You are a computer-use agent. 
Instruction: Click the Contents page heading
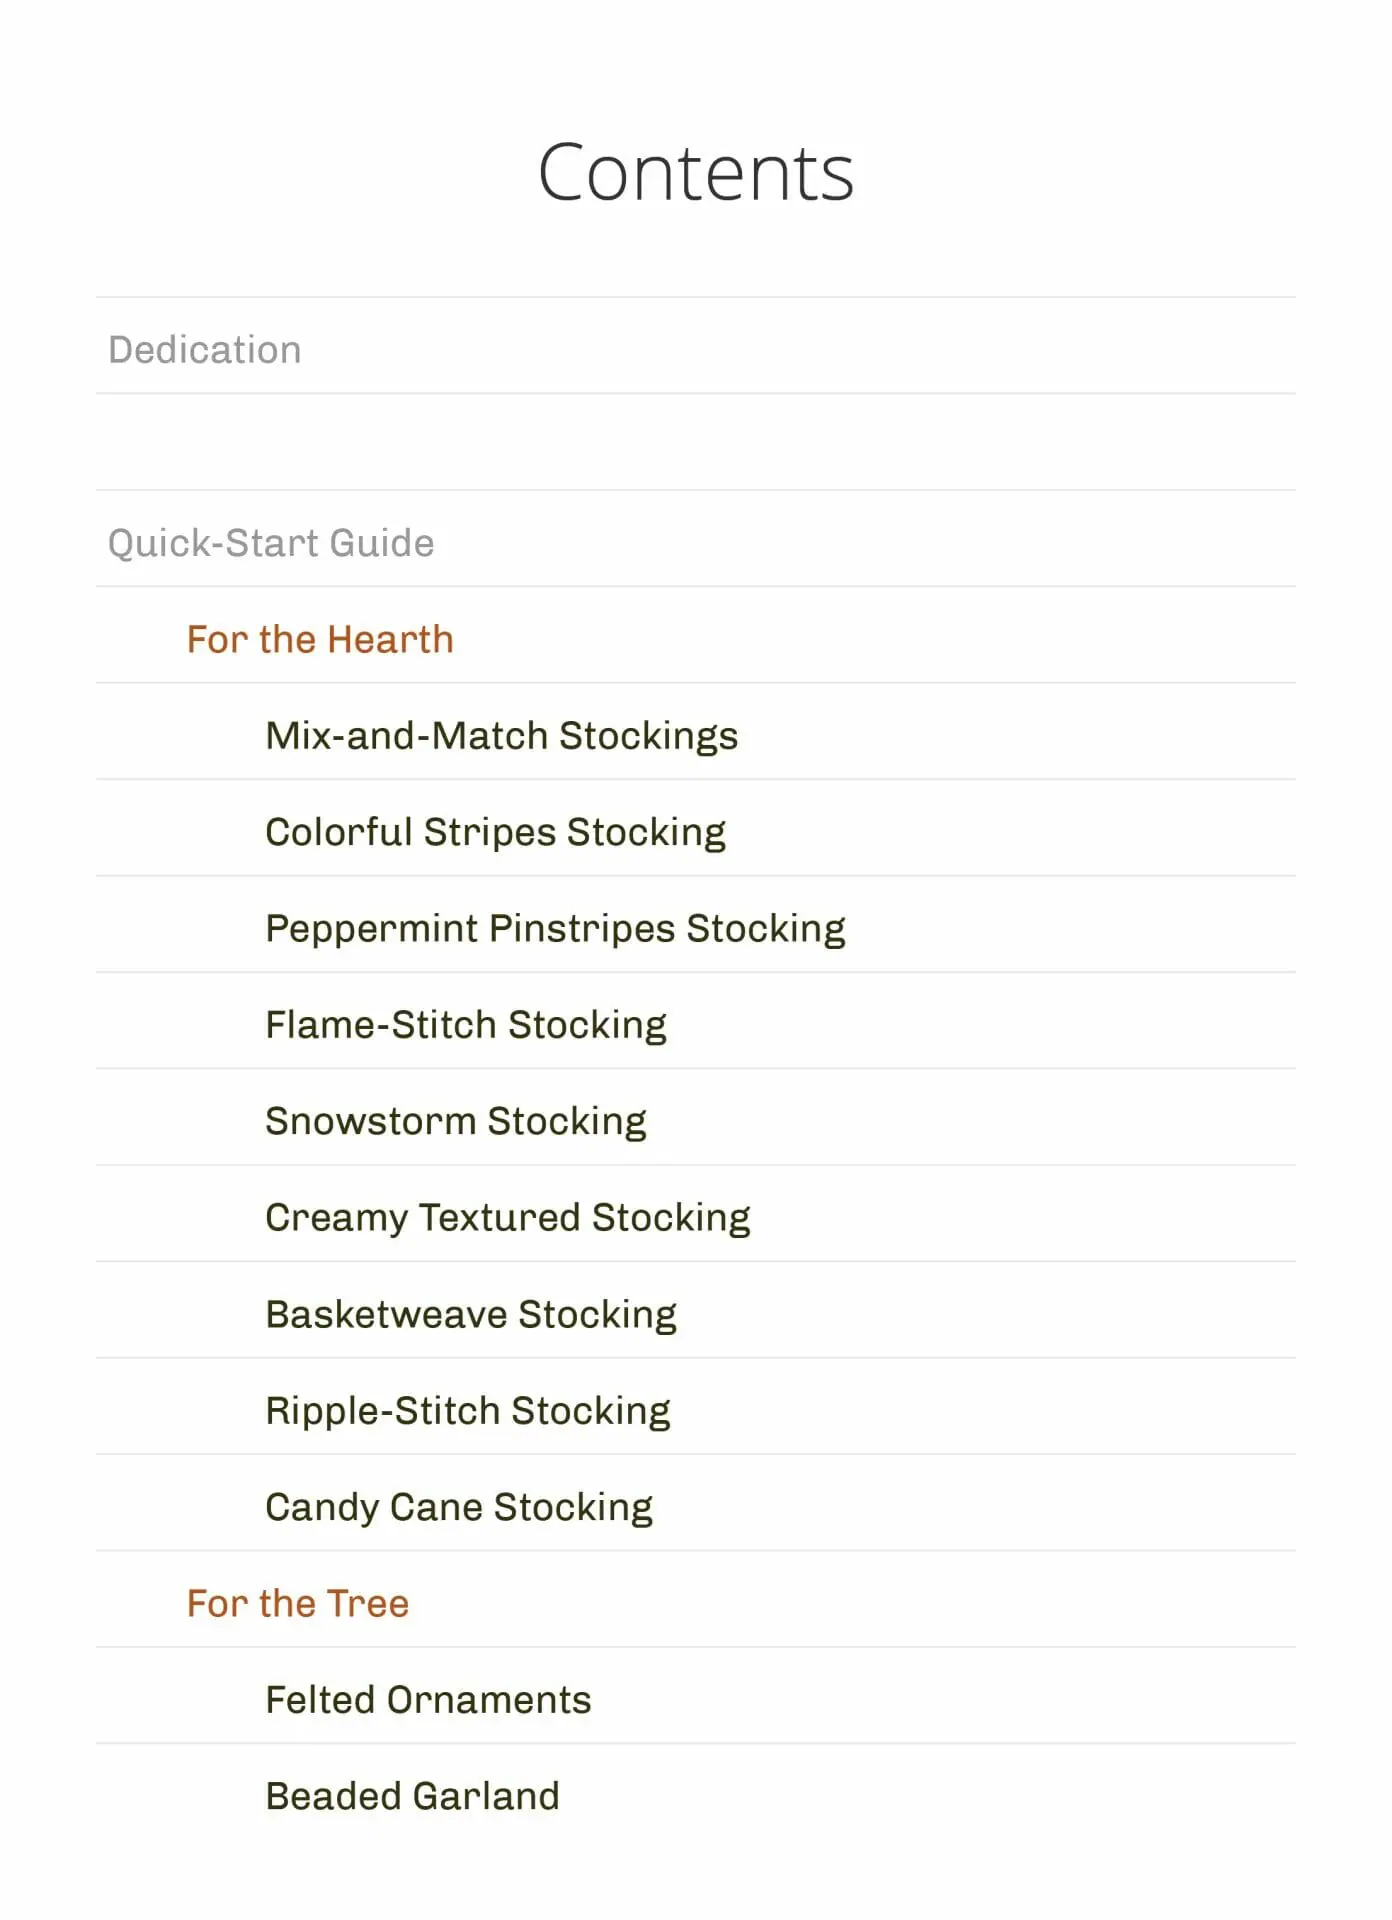[x=696, y=172]
